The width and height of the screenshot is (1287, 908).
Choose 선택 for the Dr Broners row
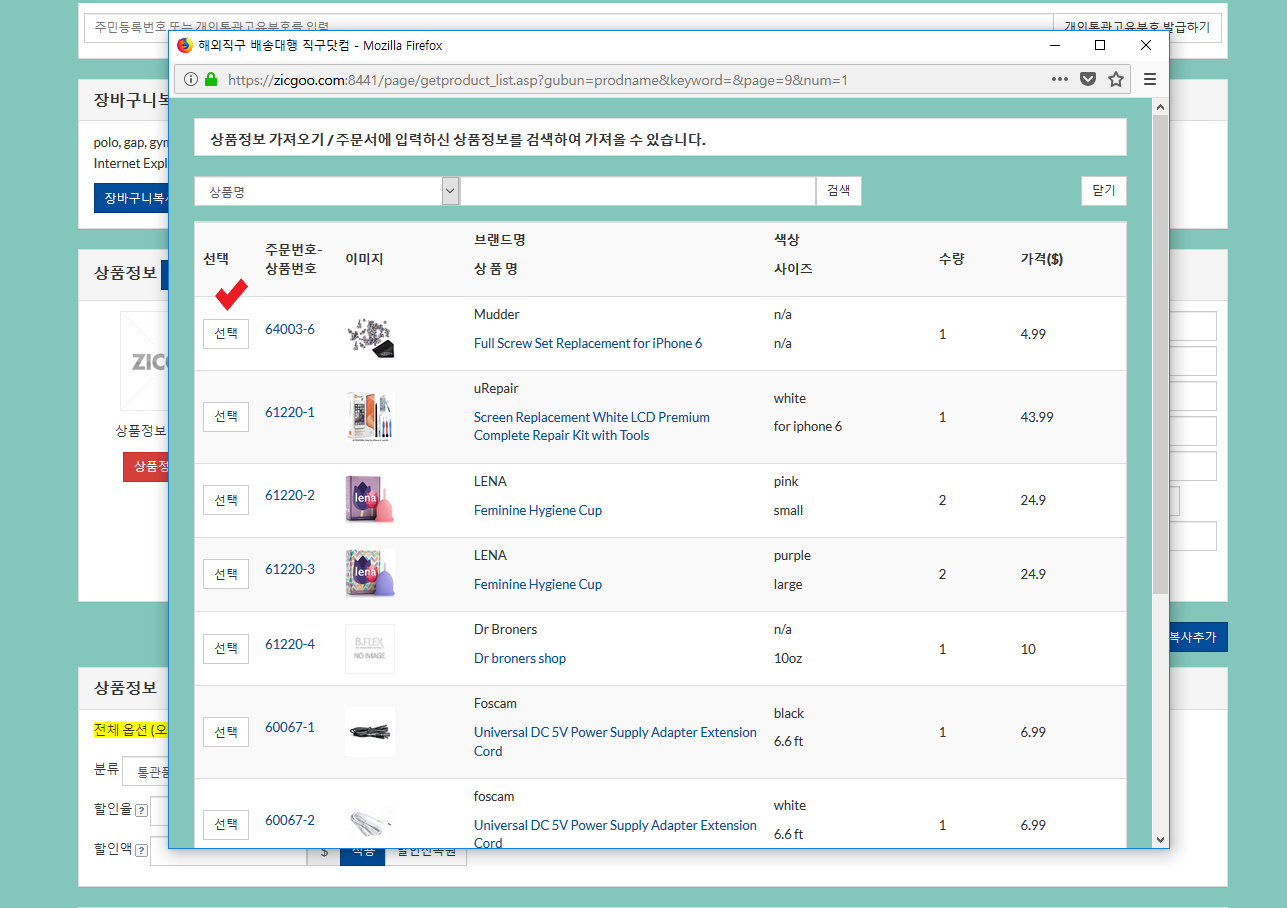[226, 649]
